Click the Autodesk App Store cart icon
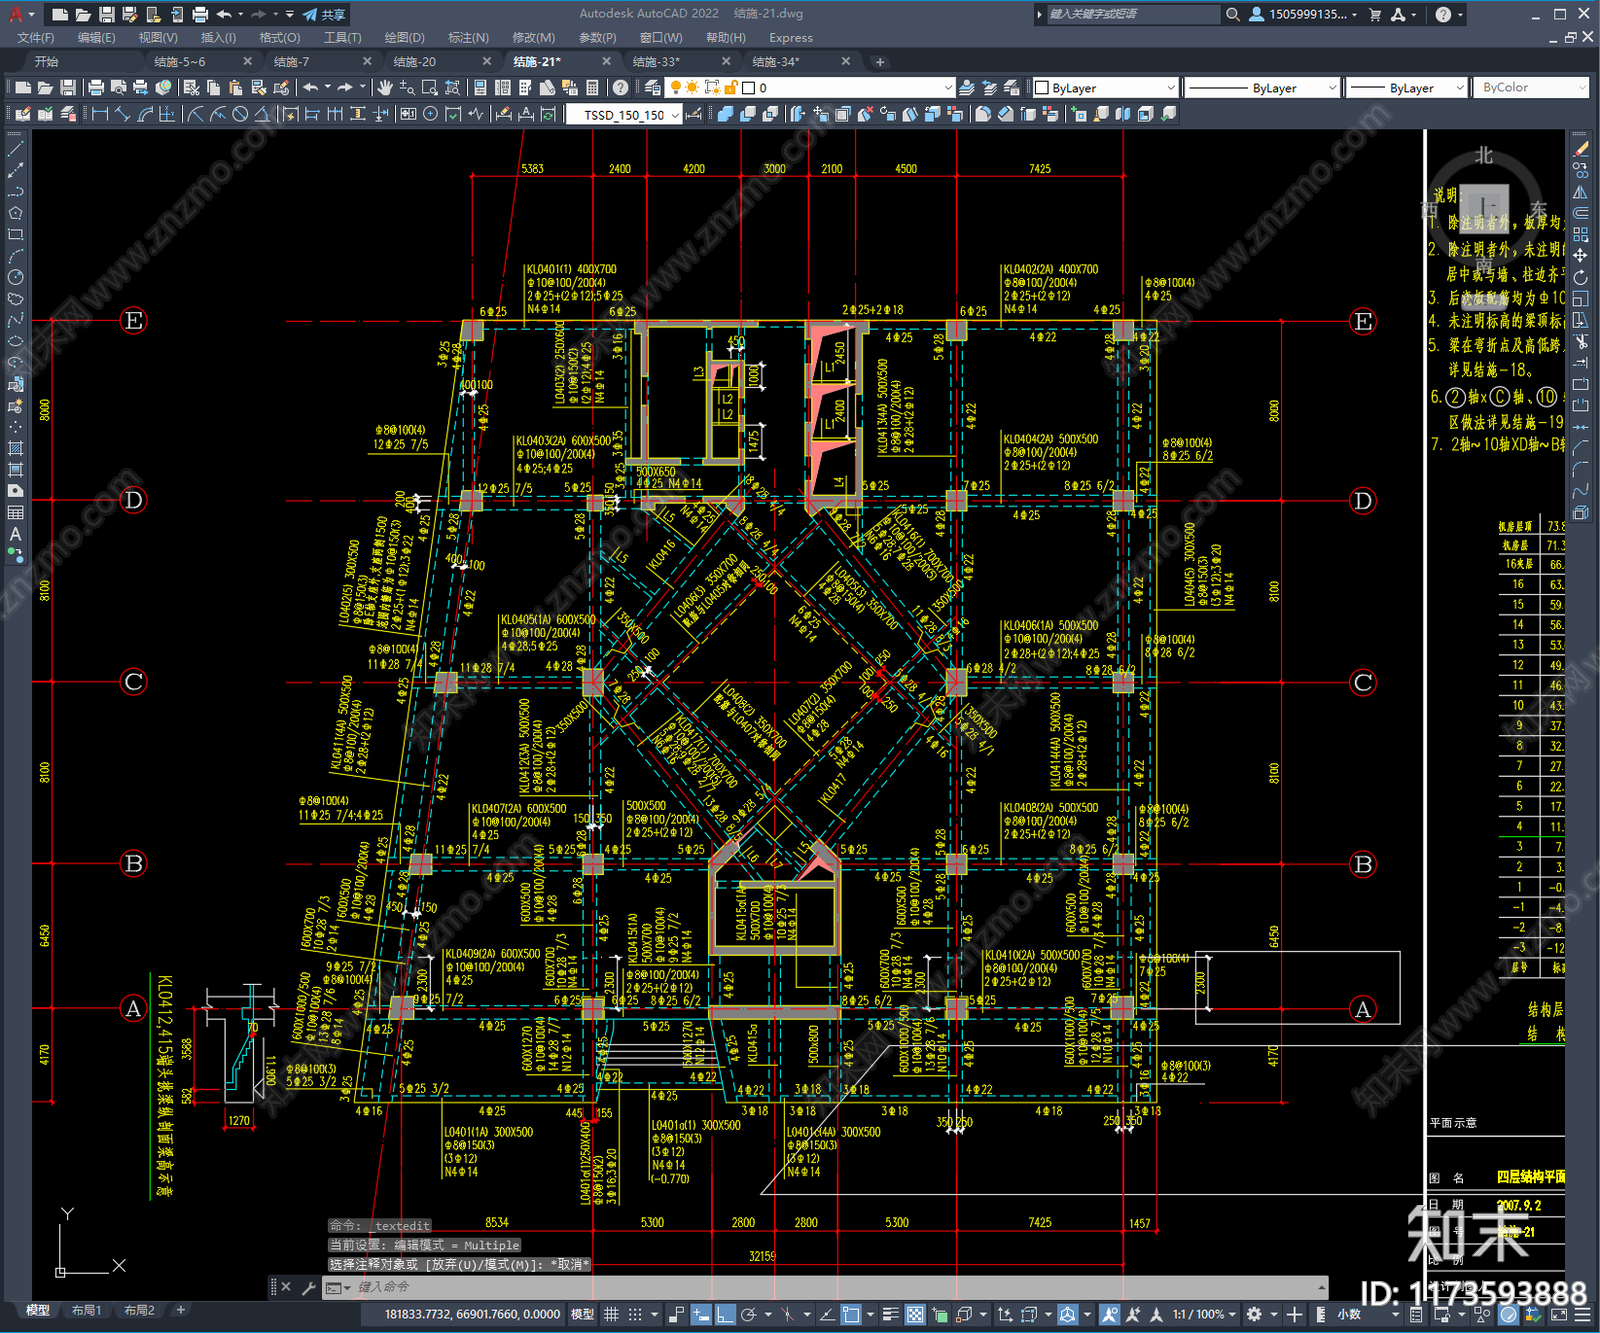Image resolution: width=1600 pixels, height=1333 pixels. (1375, 14)
